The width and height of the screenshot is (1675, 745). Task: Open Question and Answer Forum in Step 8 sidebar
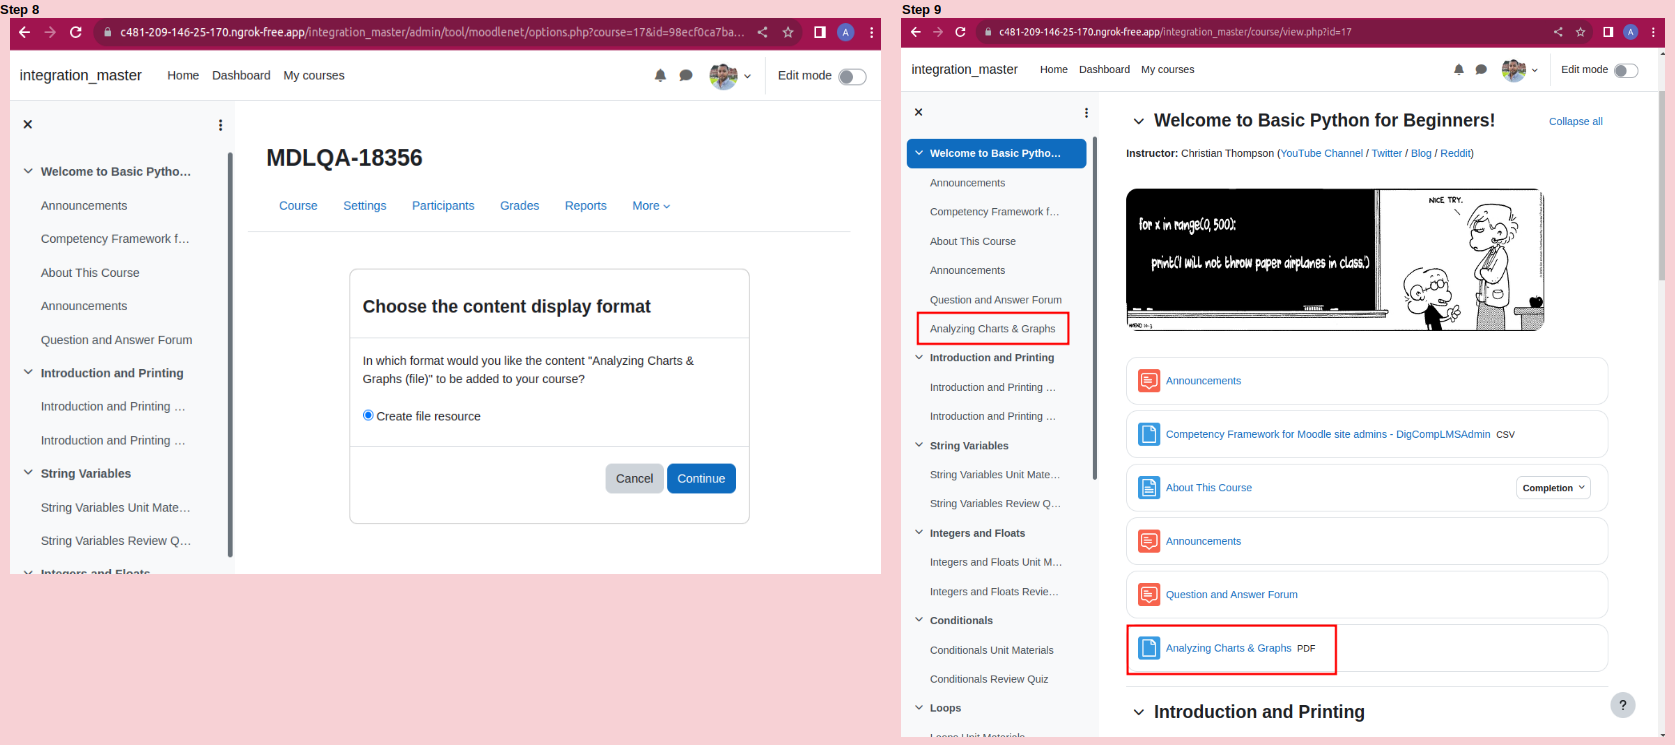[x=116, y=340]
